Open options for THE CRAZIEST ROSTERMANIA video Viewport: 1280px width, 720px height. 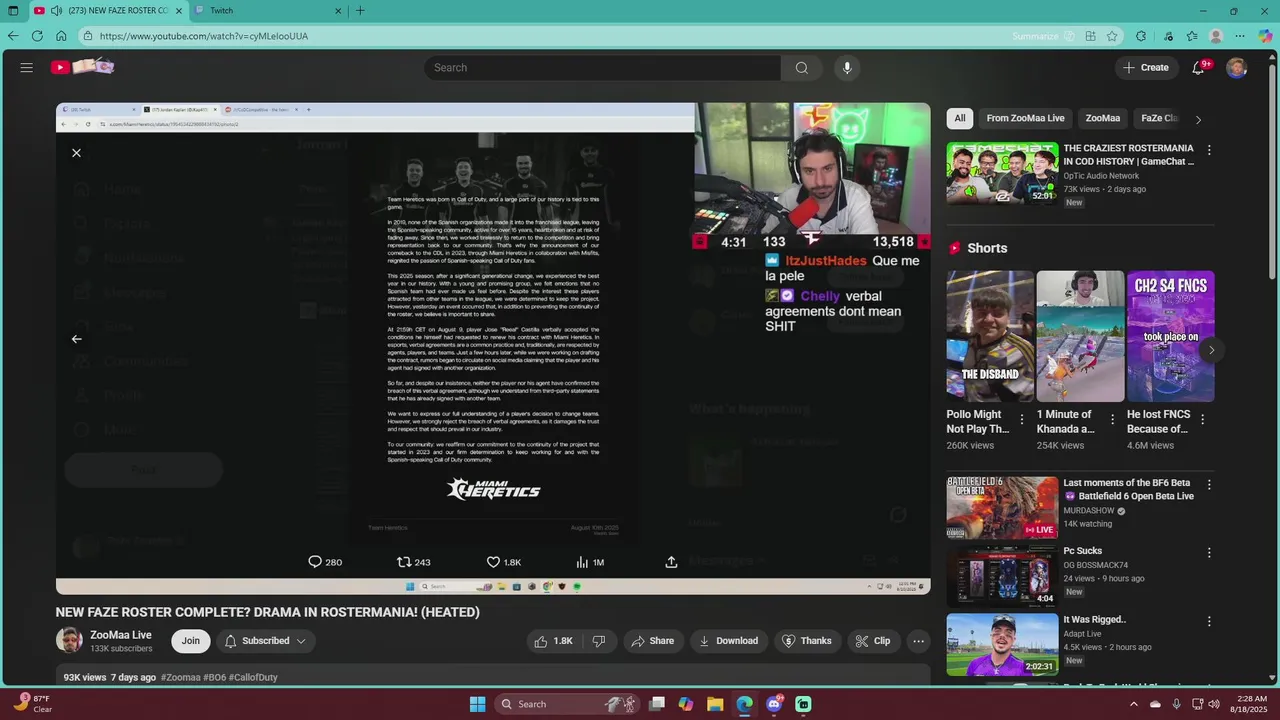pyautogui.click(x=1209, y=150)
